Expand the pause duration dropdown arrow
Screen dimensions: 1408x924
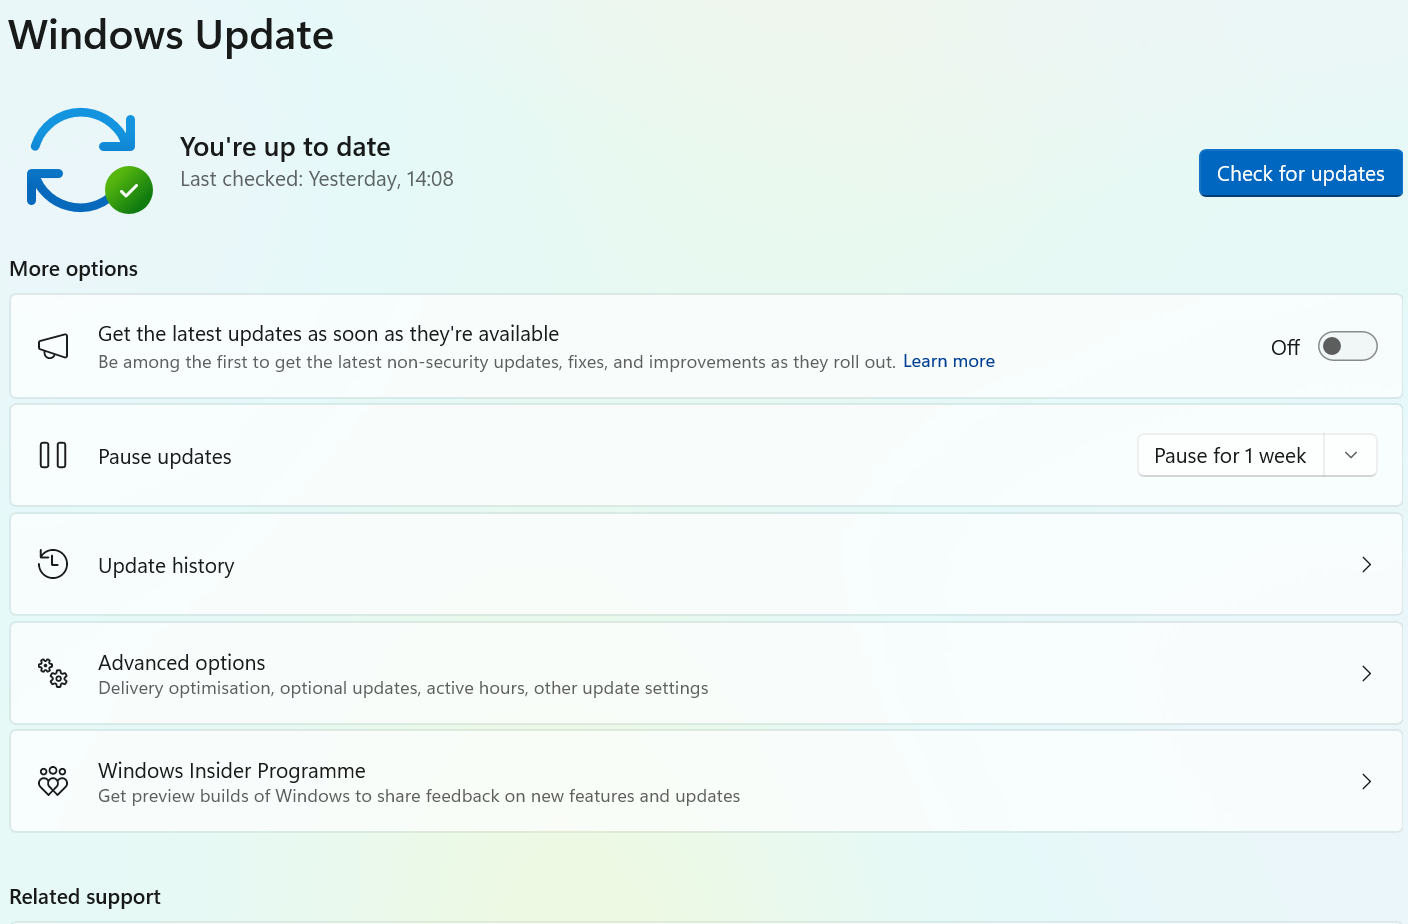[x=1351, y=456]
